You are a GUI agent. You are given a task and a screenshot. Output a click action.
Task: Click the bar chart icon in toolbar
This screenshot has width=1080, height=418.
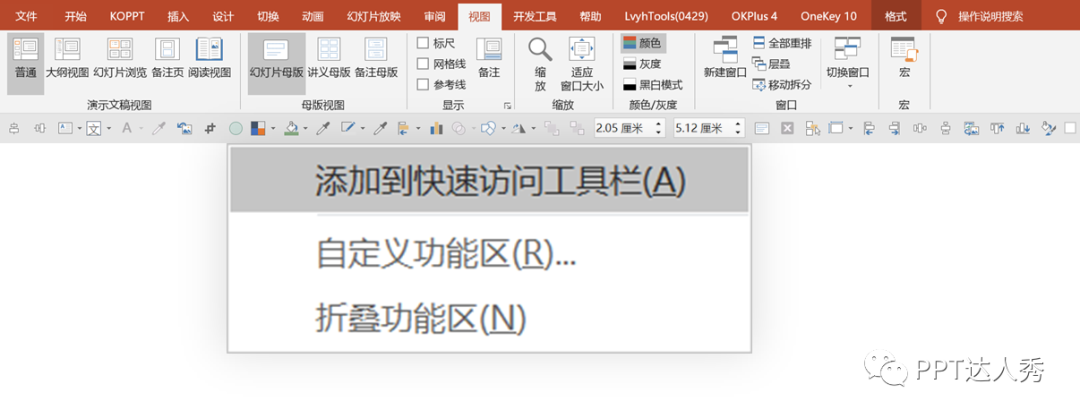(x=436, y=127)
